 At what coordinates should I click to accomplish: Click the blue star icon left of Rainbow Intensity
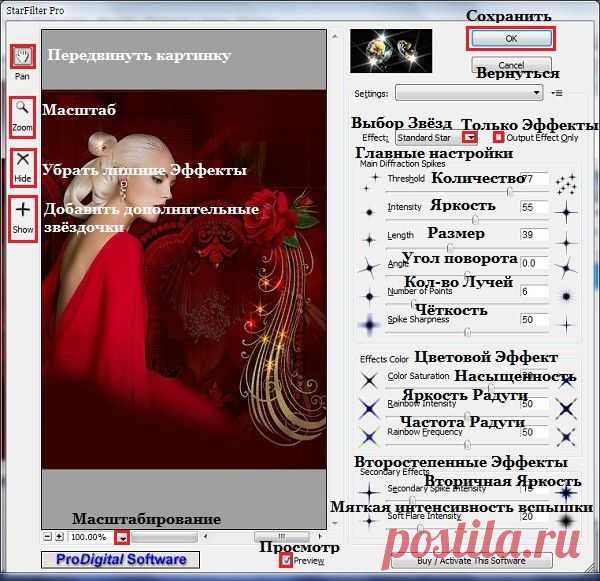point(369,408)
